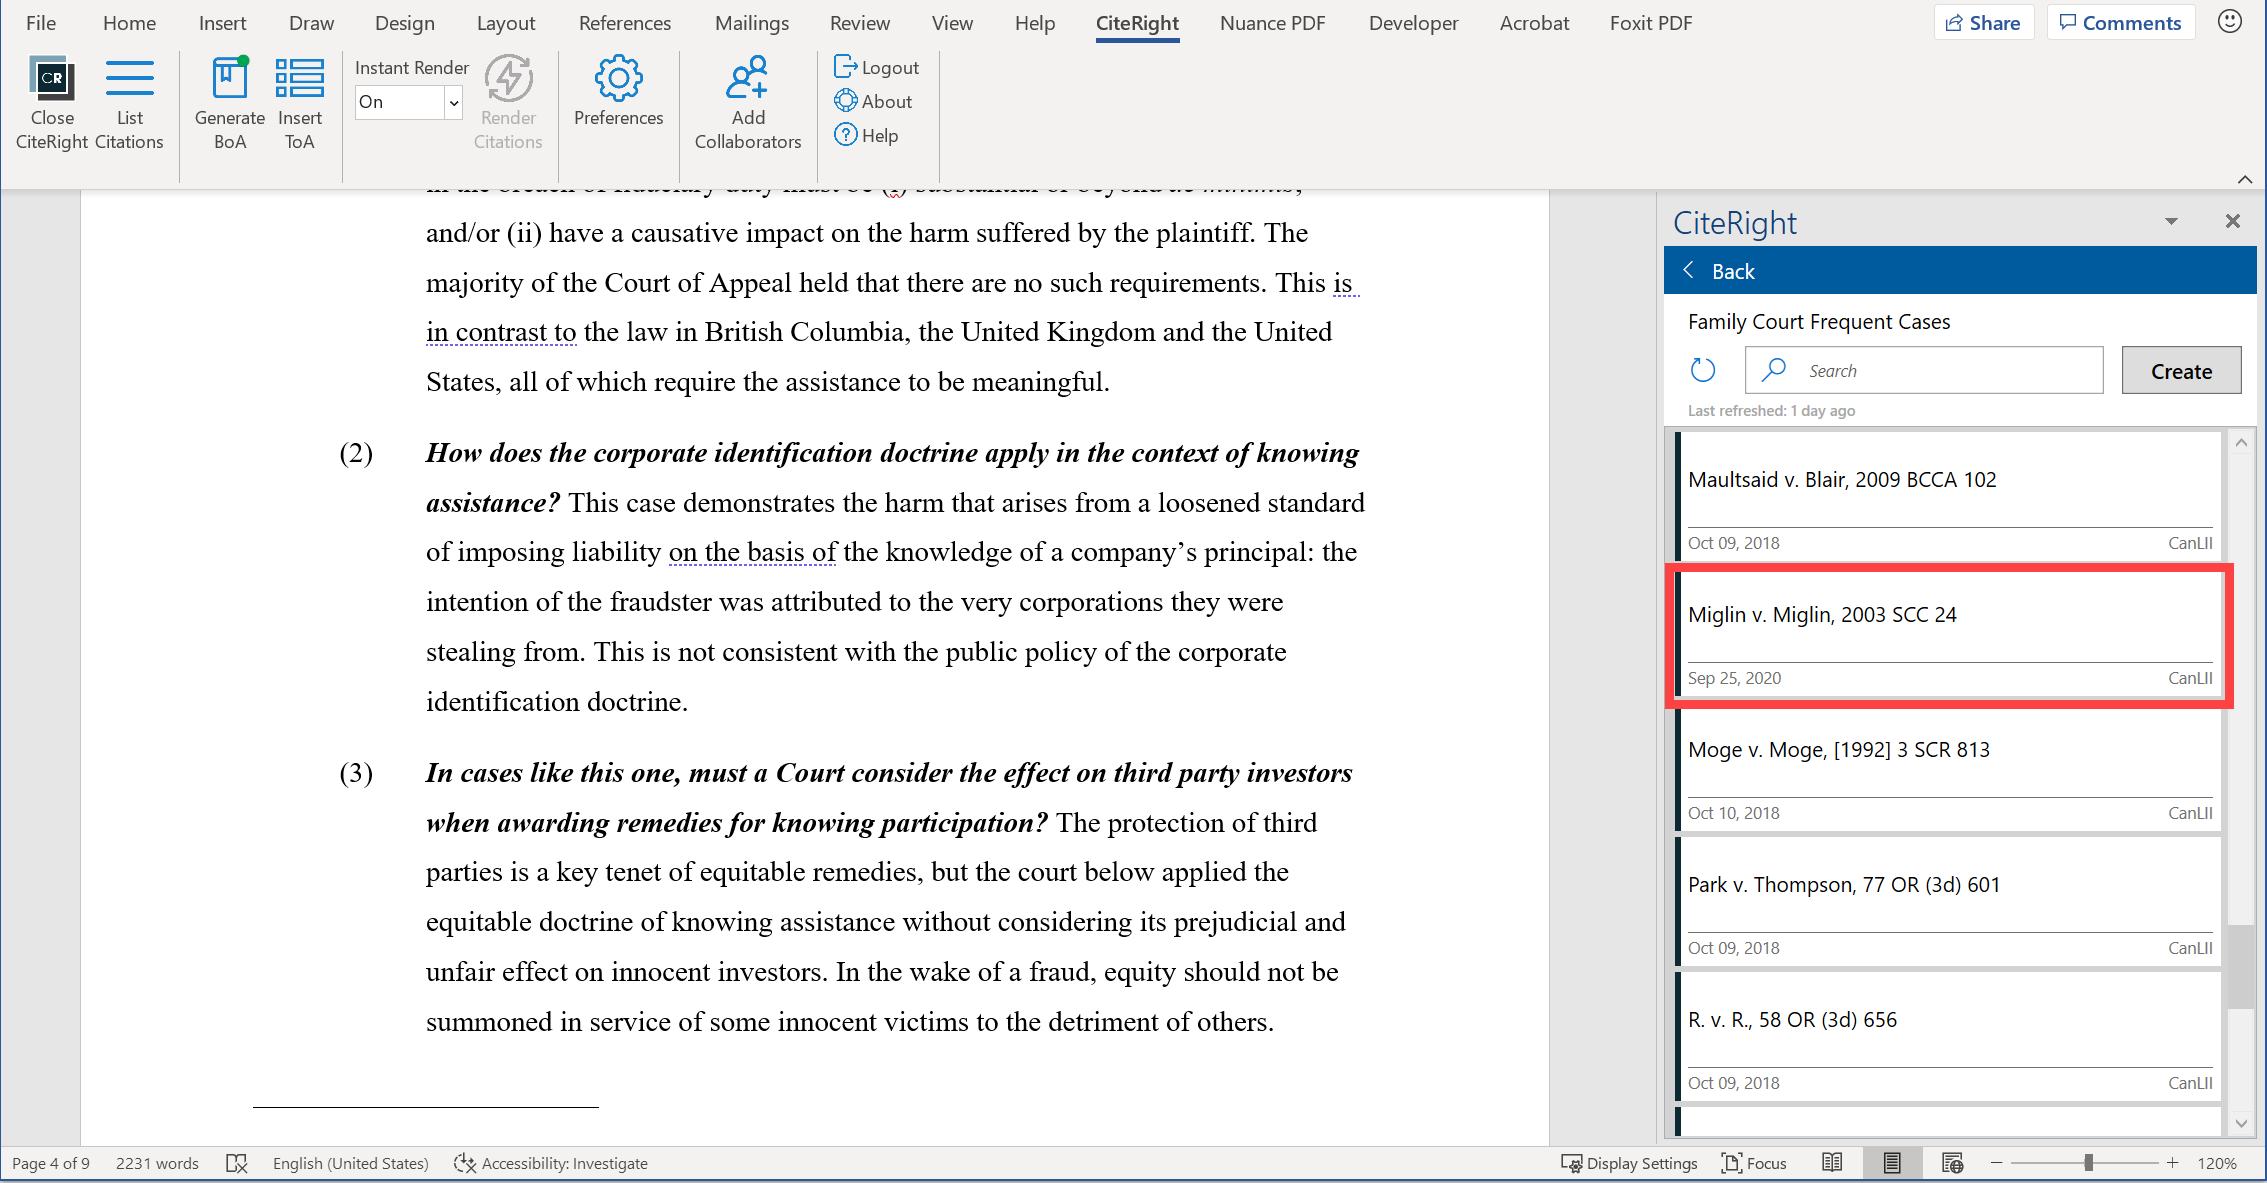Open the Developer tab
This screenshot has width=2267, height=1183.
(1413, 23)
